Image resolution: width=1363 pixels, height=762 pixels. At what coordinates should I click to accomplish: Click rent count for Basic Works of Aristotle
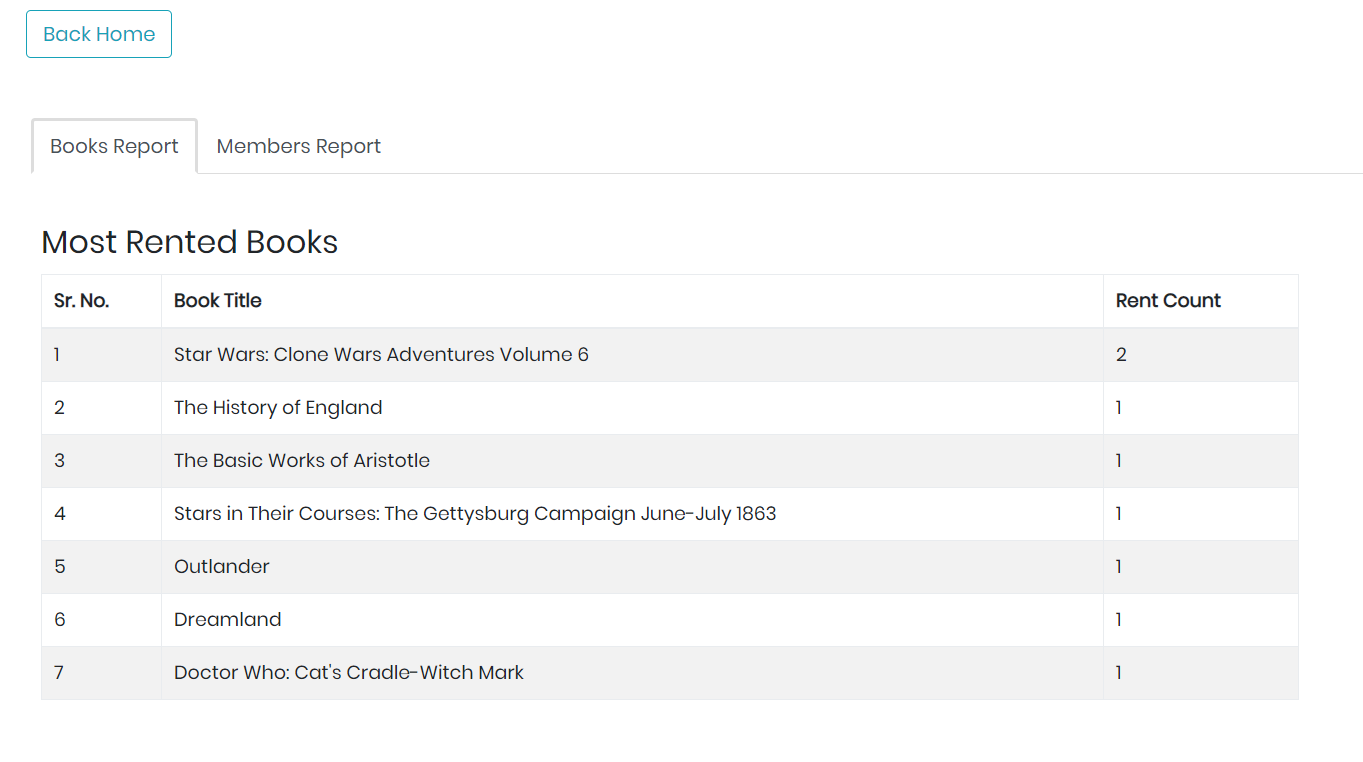click(1119, 460)
